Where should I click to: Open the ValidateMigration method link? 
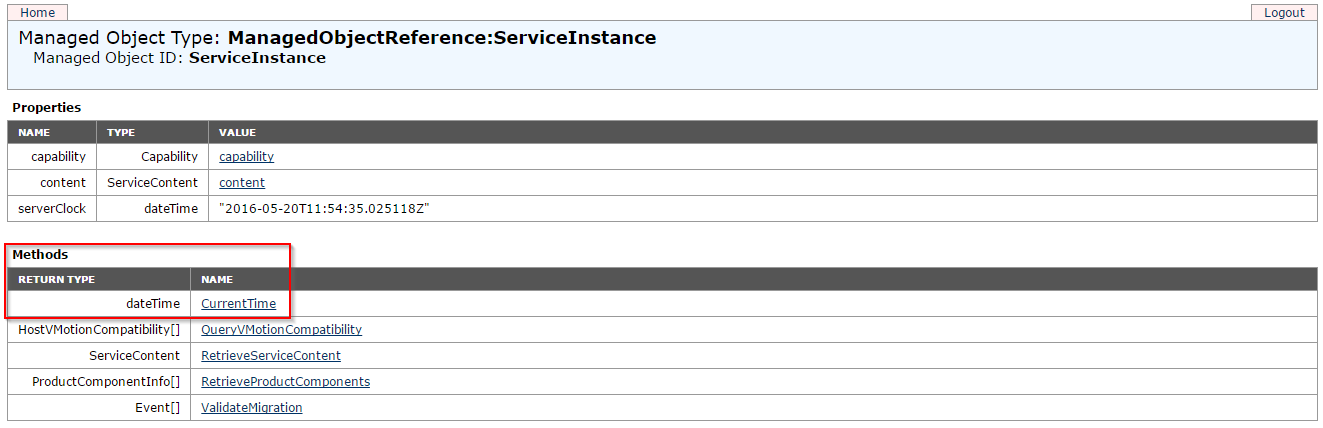click(x=251, y=408)
